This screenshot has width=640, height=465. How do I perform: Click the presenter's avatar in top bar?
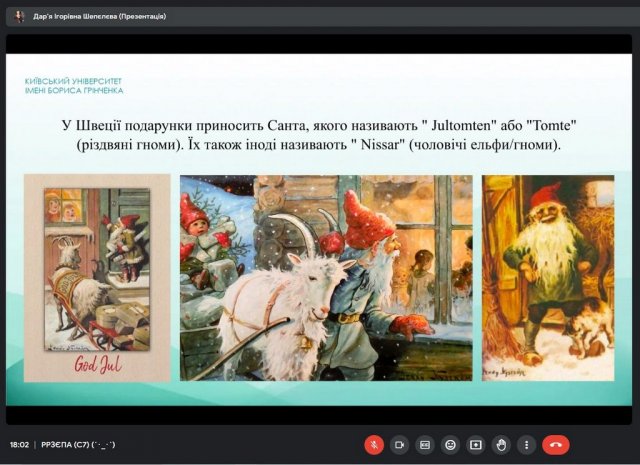[x=19, y=16]
